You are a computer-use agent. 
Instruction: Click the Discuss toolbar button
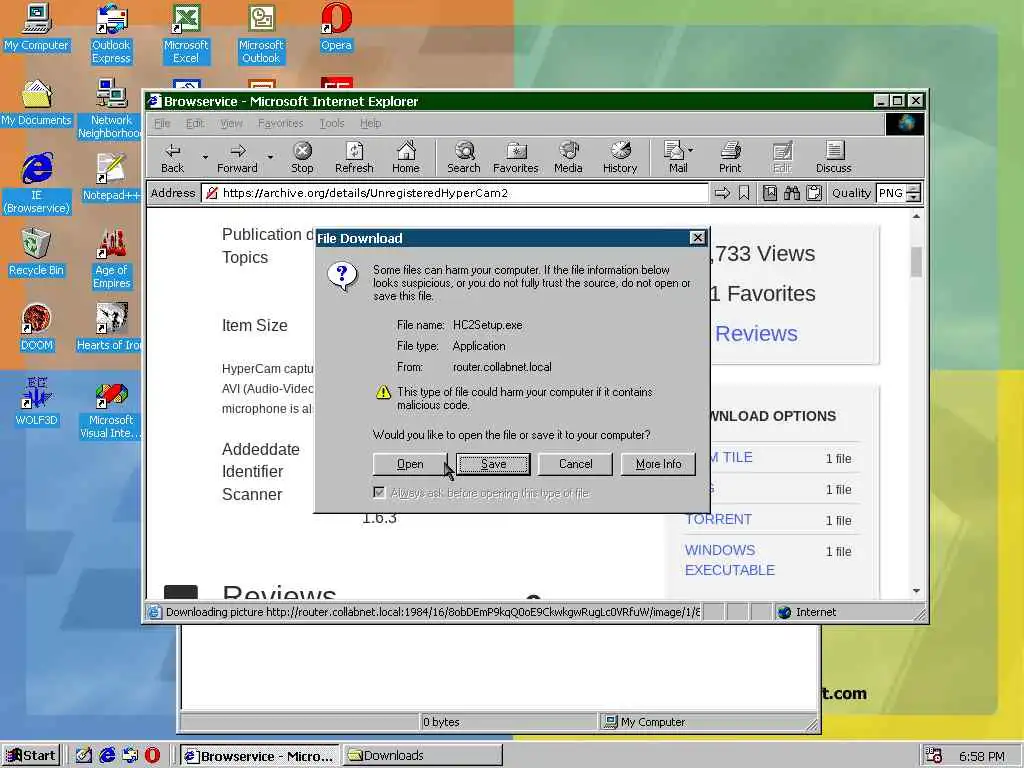(x=834, y=158)
